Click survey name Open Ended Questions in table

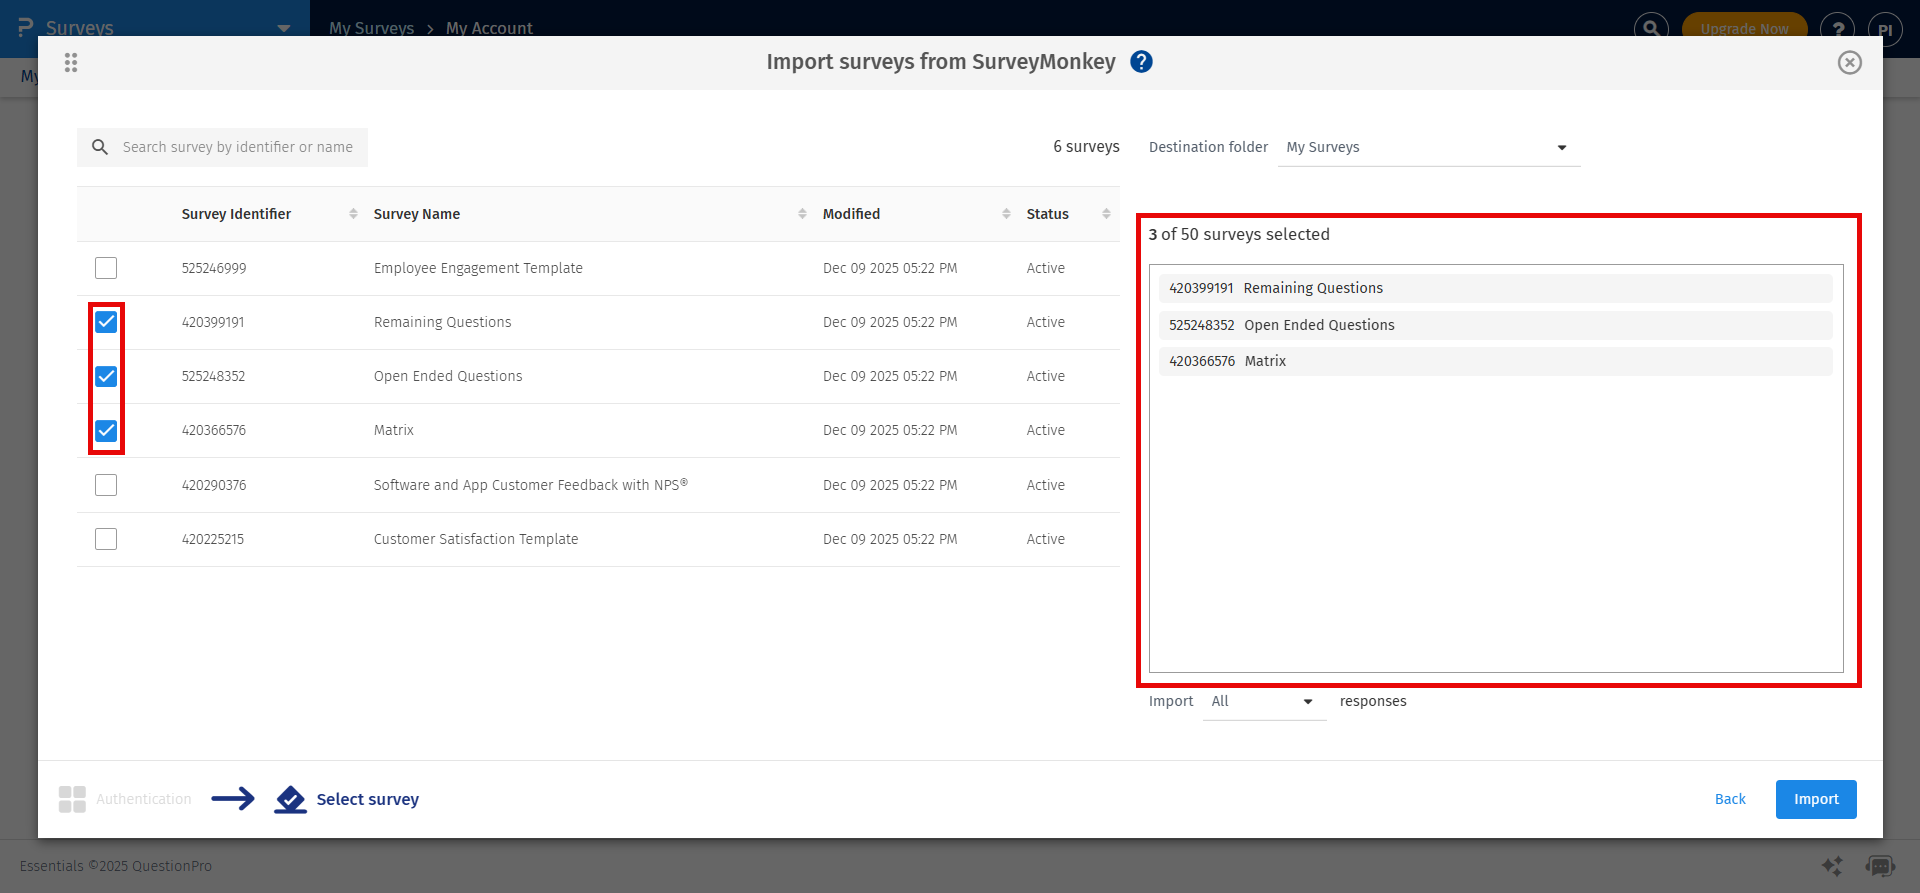tap(448, 376)
